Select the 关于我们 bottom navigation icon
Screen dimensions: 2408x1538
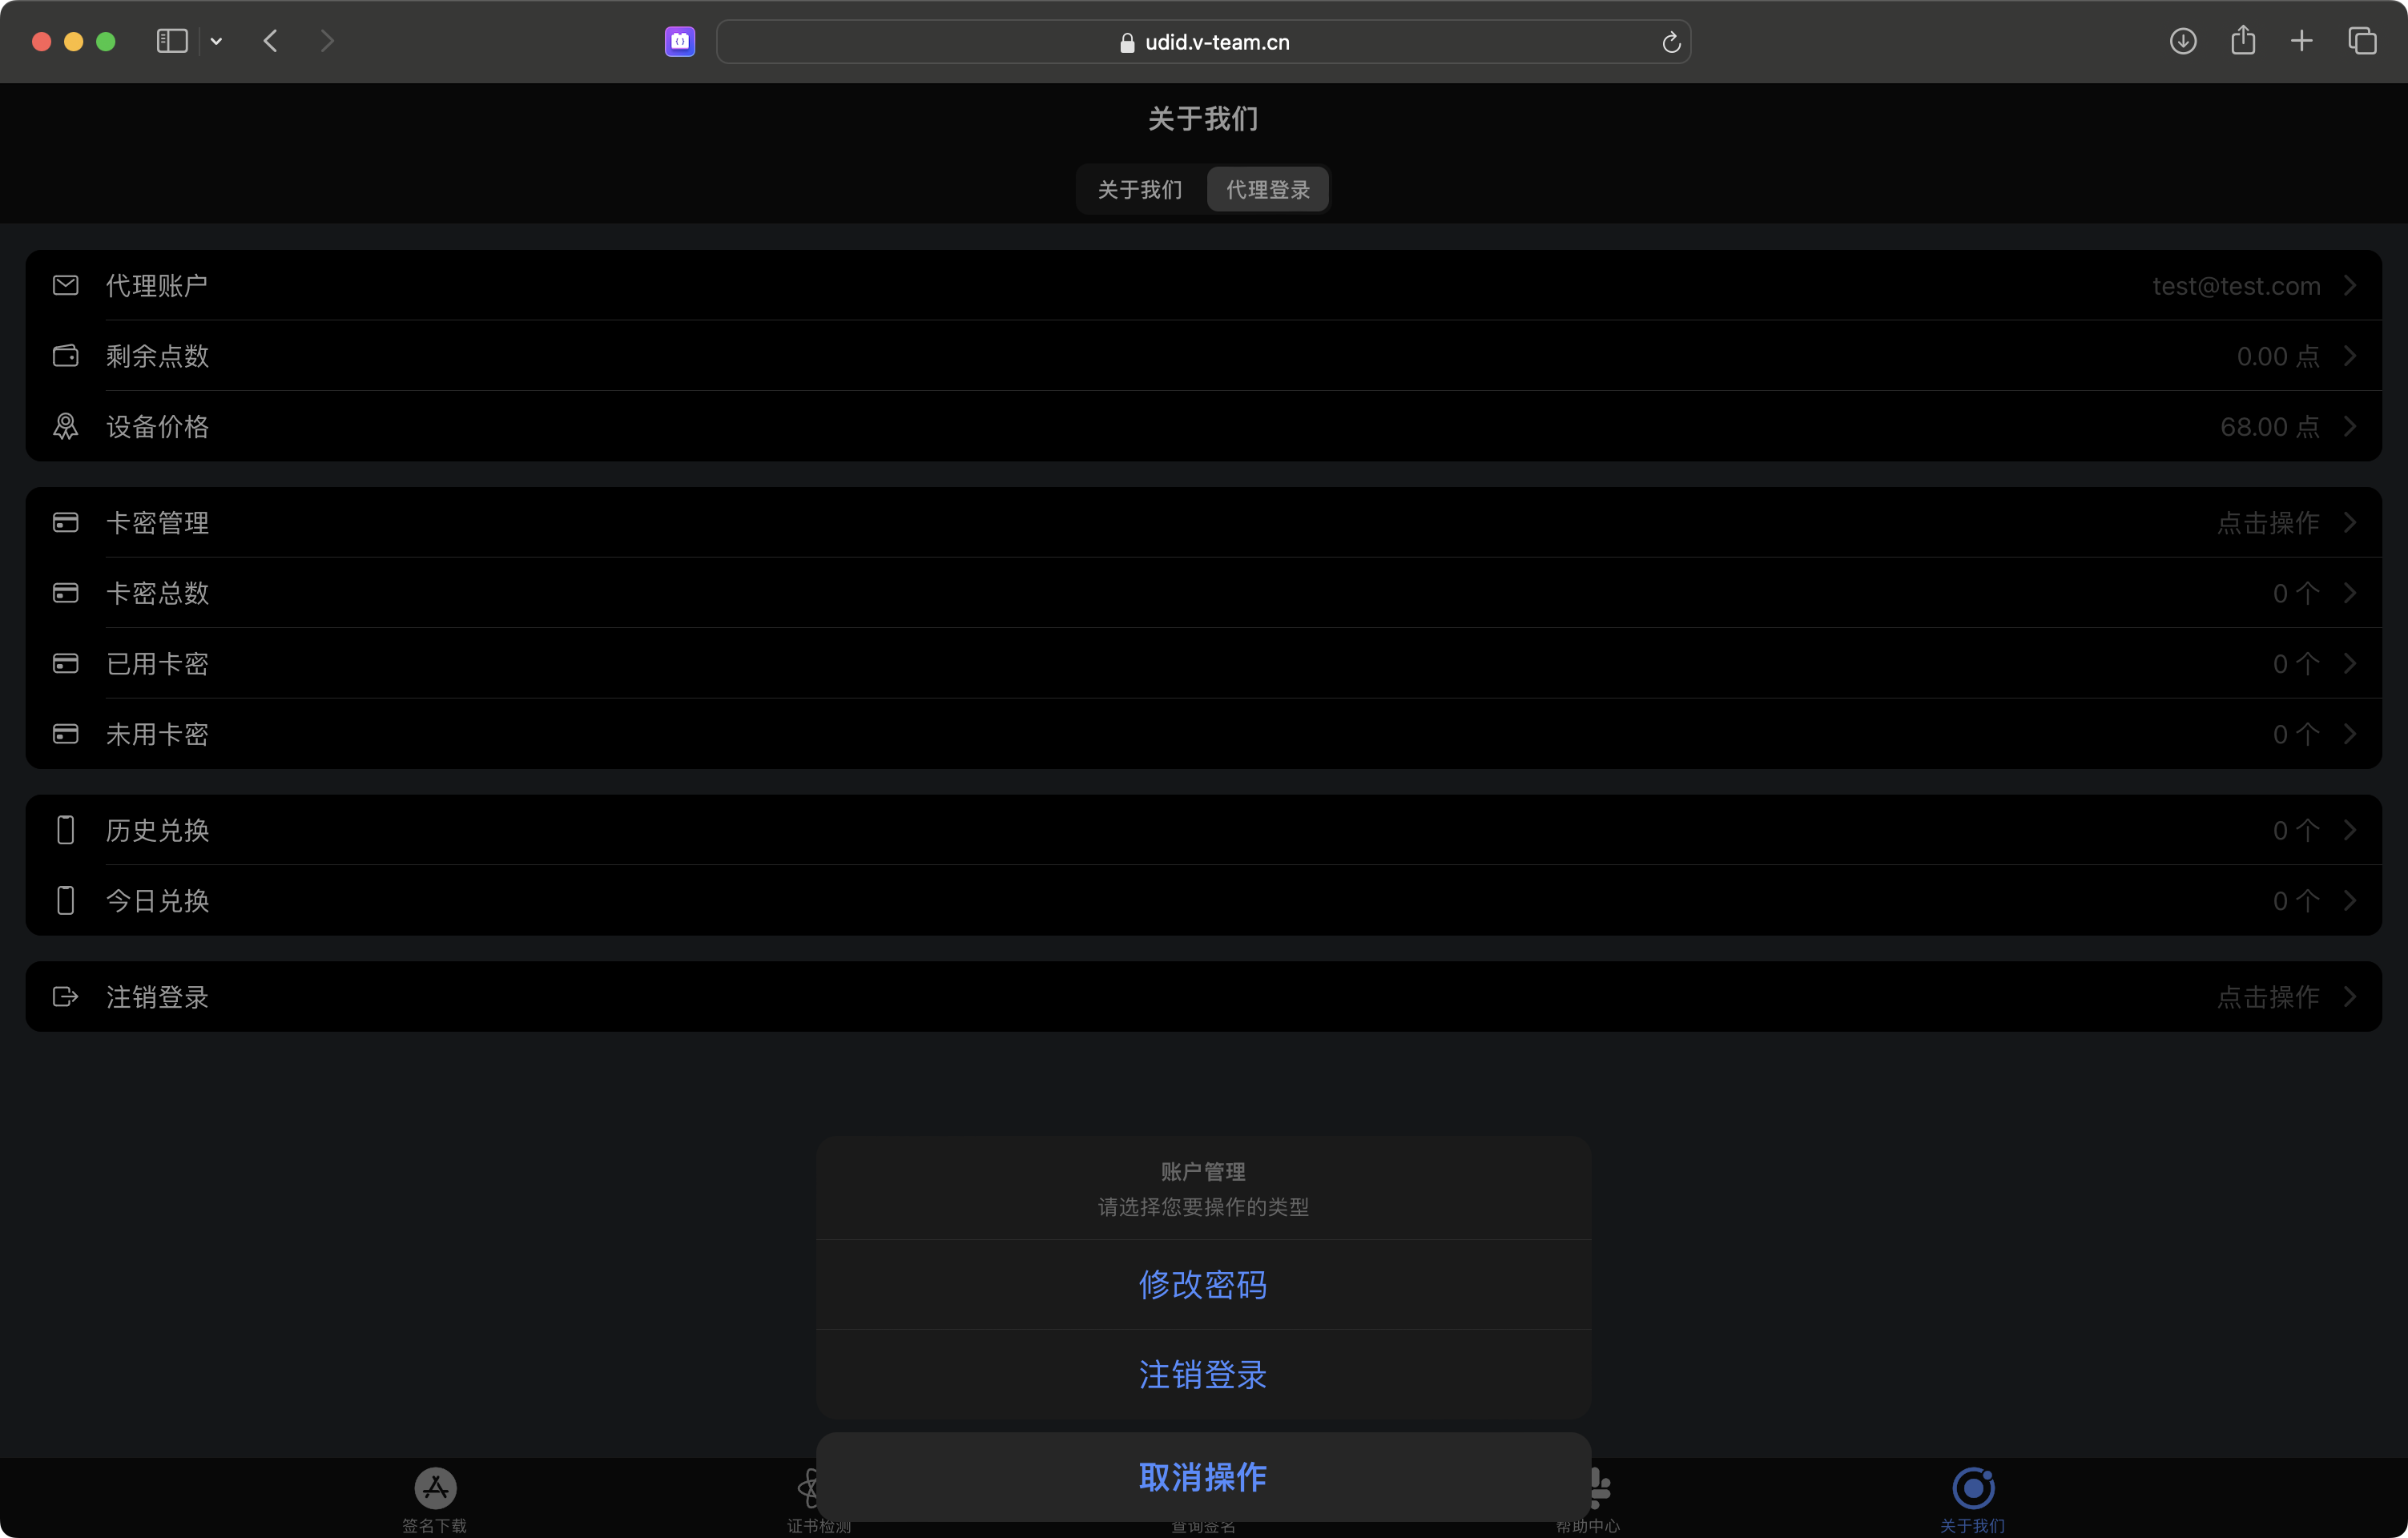tap(1973, 1488)
